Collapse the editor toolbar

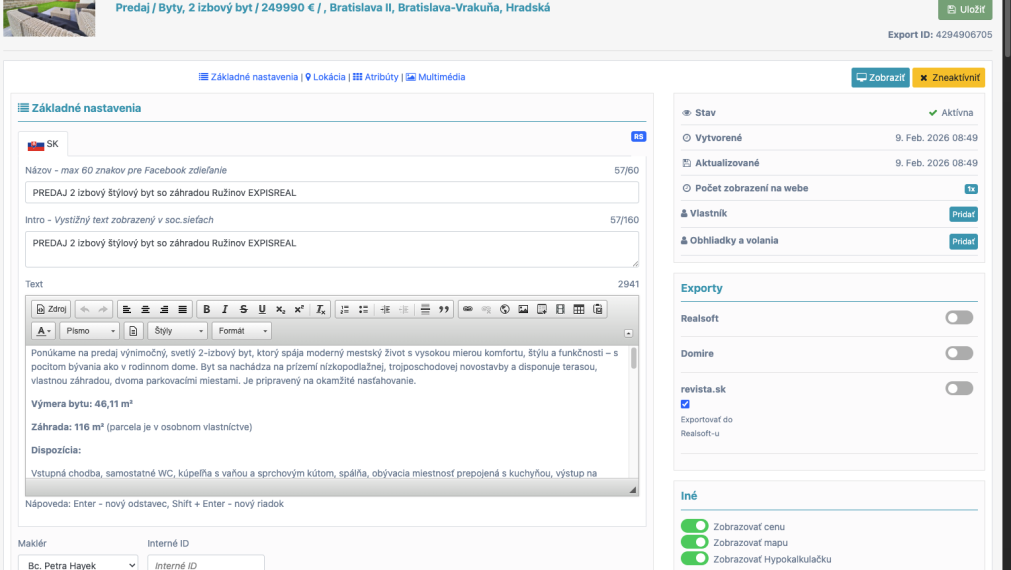pos(629,333)
